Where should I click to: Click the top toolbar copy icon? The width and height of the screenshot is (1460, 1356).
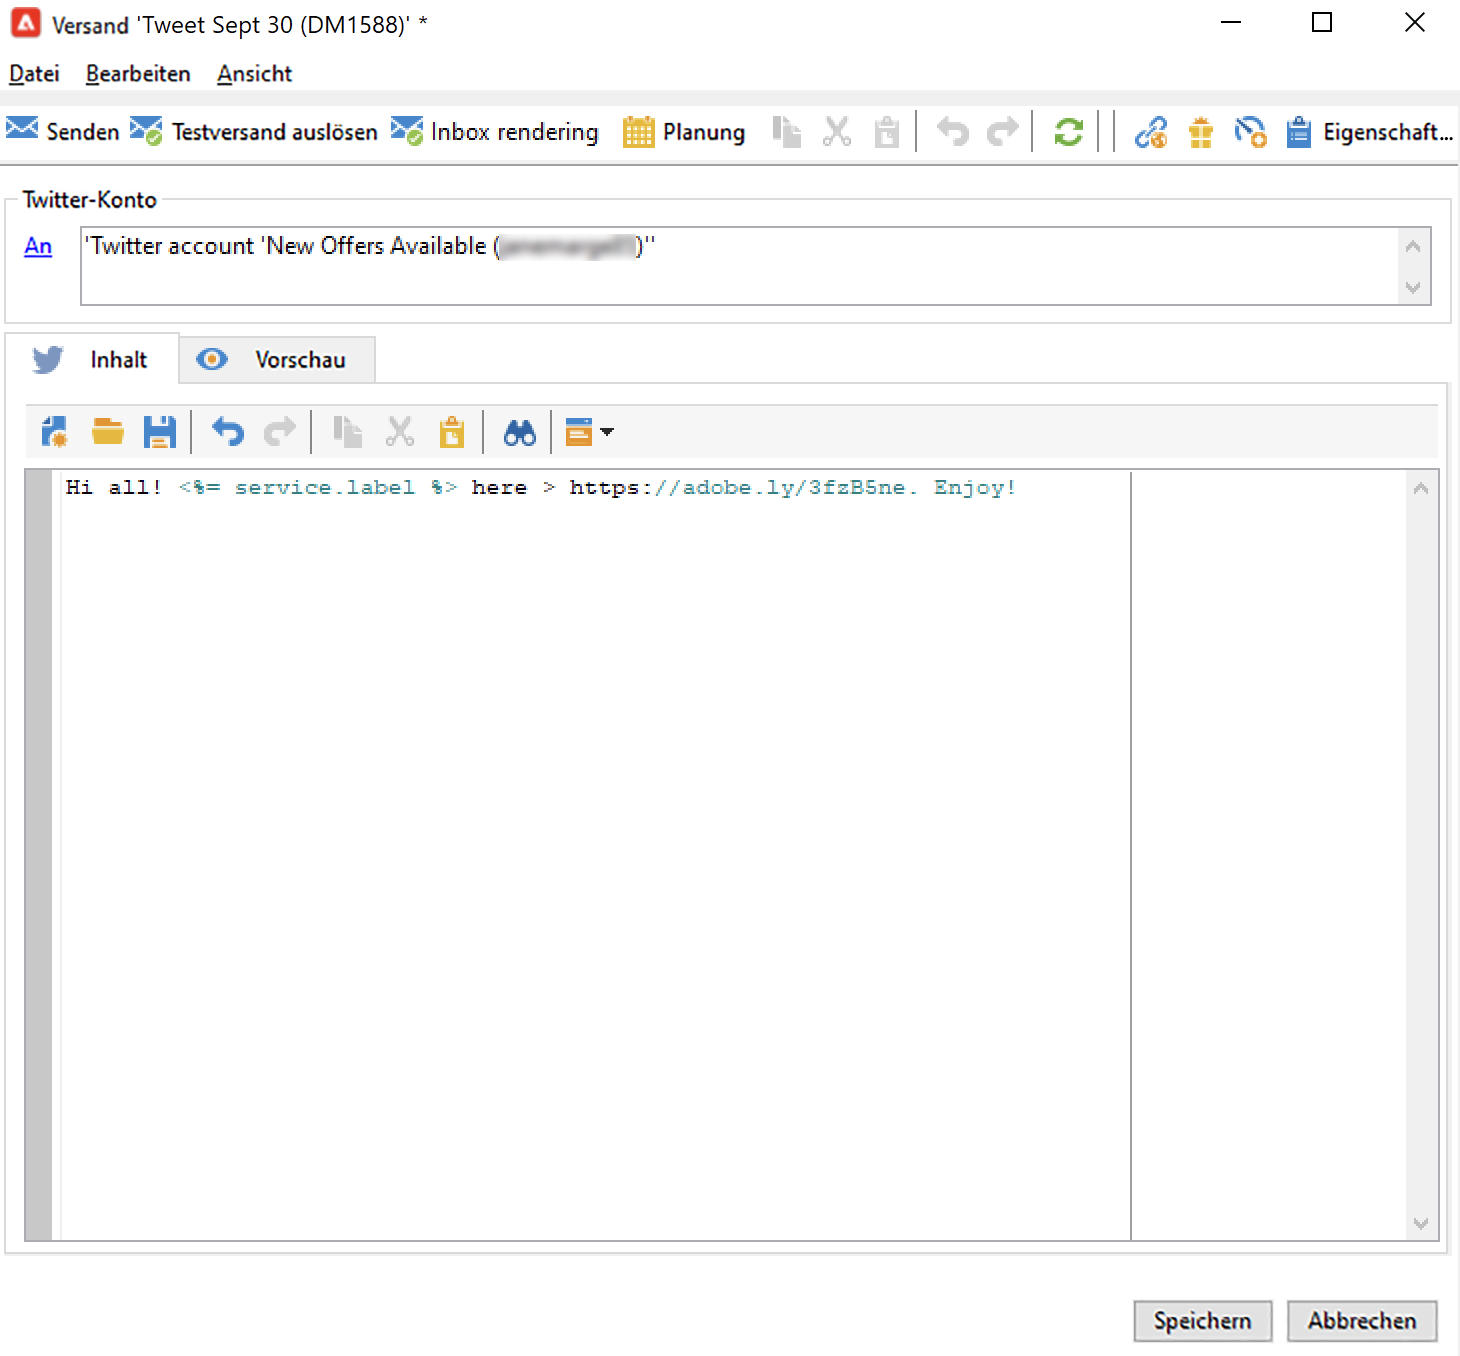[x=787, y=132]
